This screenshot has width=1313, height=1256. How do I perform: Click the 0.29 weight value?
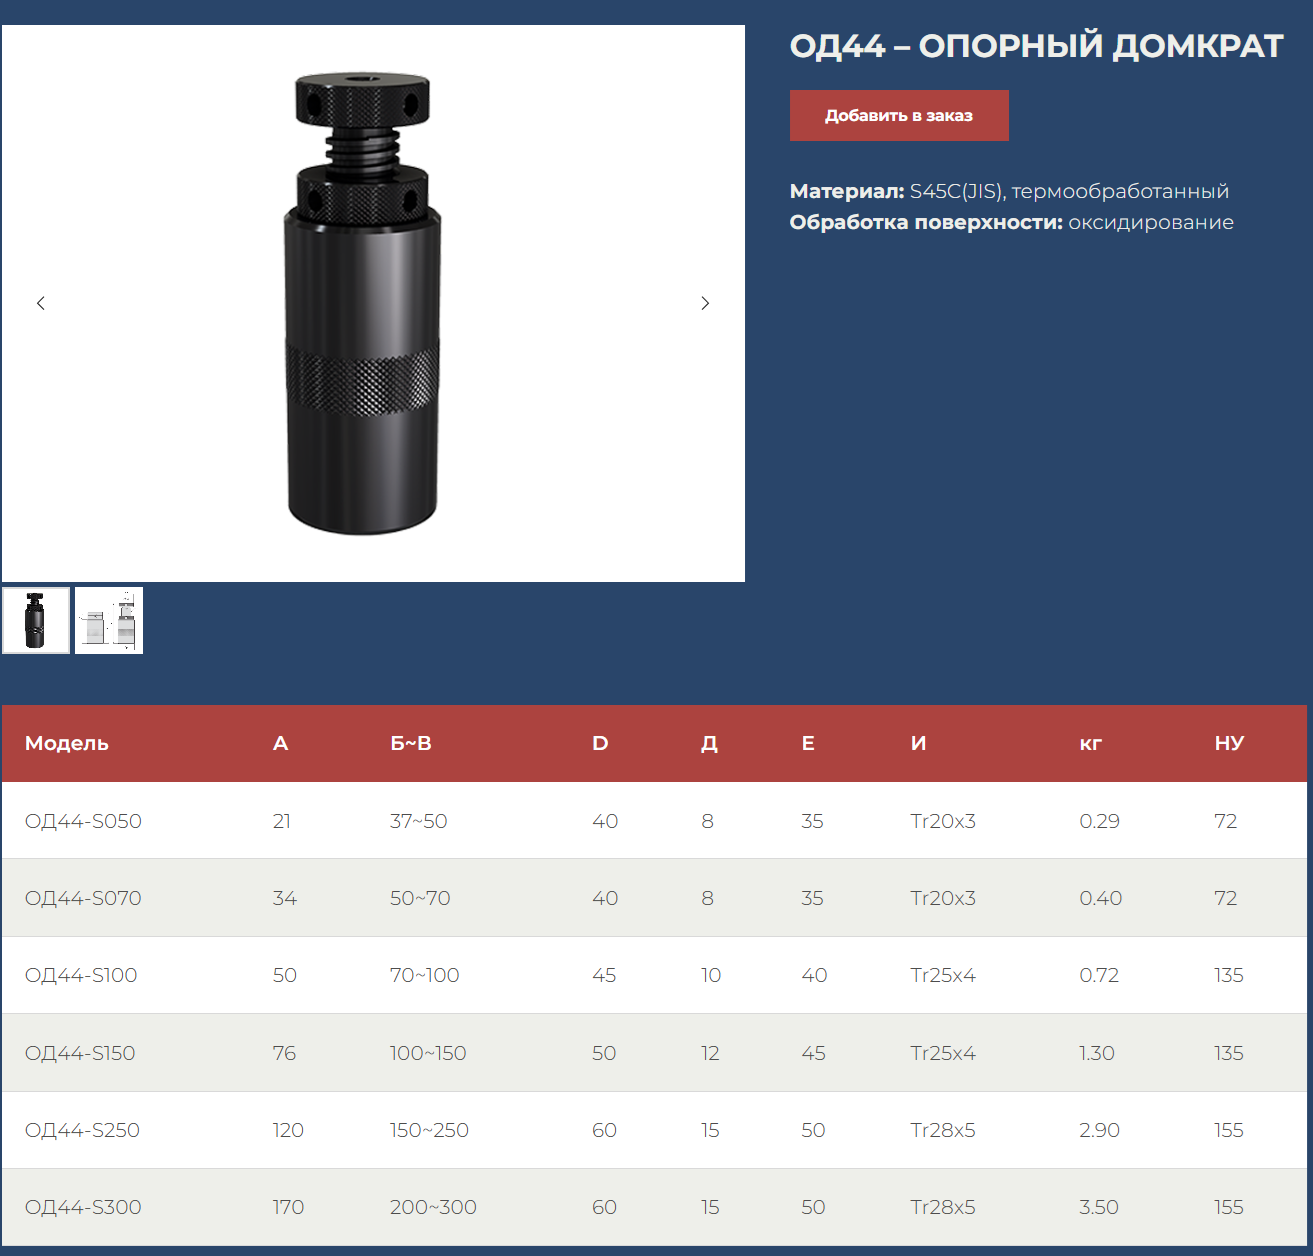(x=1099, y=821)
